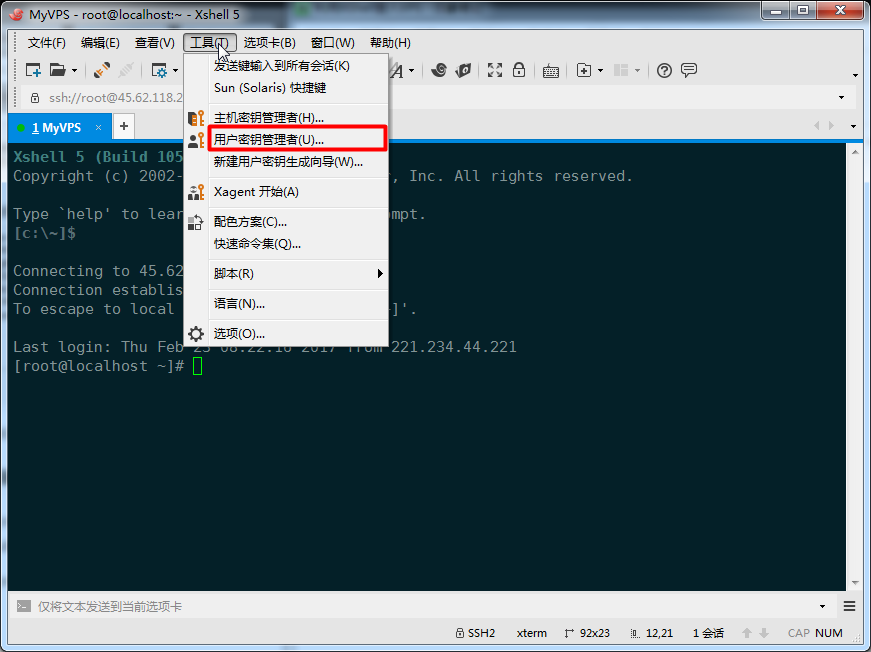This screenshot has width=871, height=652.
Task: Click the tab arrangement layout icon
Action: [621, 71]
